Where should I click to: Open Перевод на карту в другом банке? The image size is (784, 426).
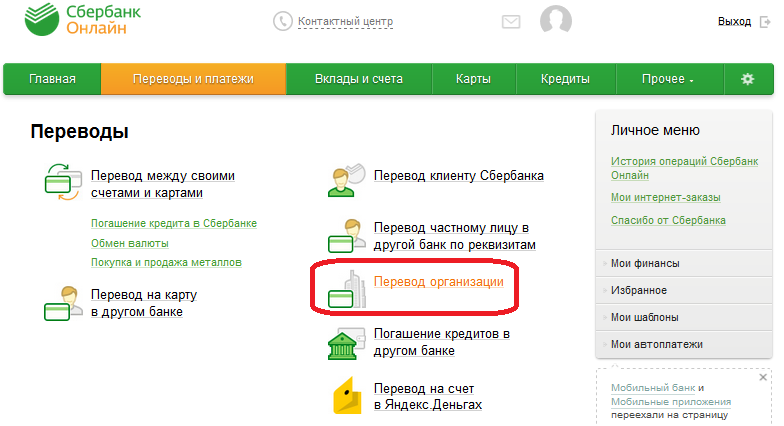144,304
